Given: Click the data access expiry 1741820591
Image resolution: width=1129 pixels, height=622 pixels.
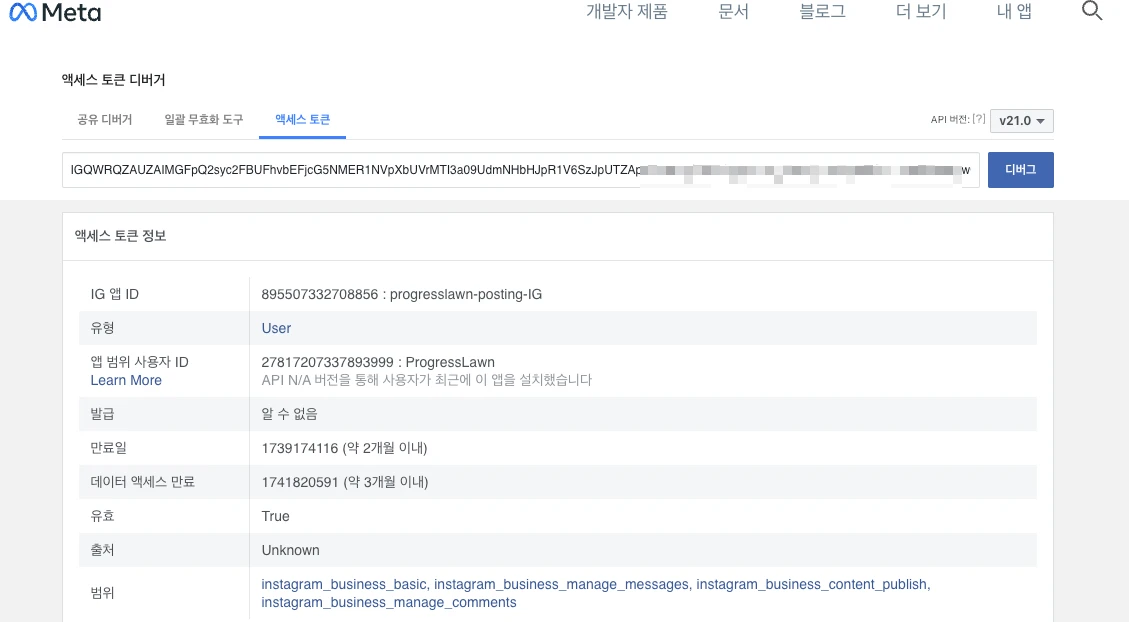Looking at the screenshot, I should tap(300, 482).
